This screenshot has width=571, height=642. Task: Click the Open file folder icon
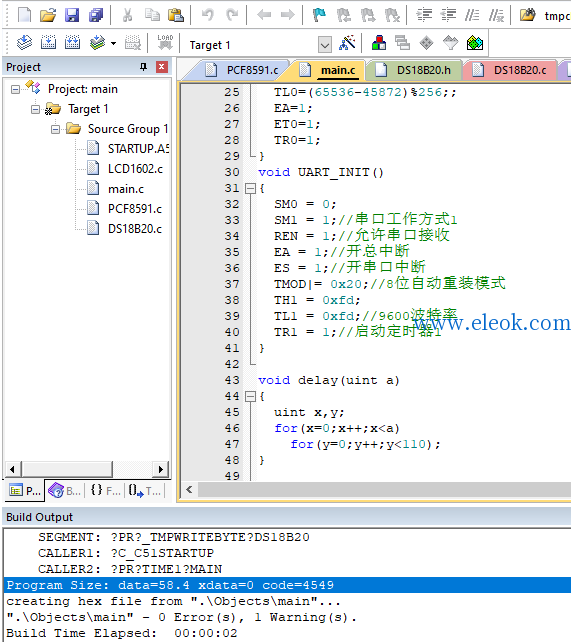point(48,16)
